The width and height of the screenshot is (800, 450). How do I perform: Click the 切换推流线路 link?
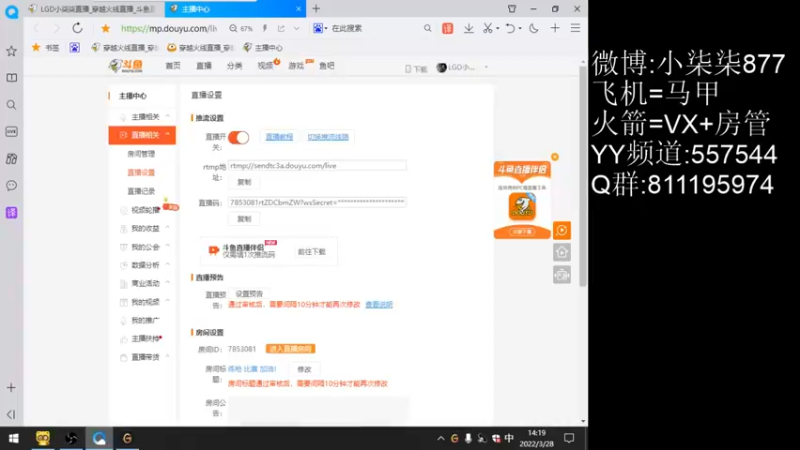coord(328,137)
